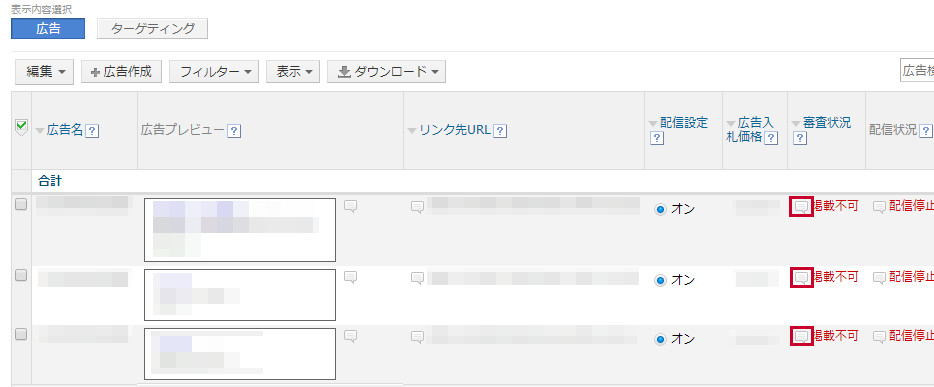
Task: Open first row's 掲載不可 review comment icon
Action: click(x=802, y=207)
